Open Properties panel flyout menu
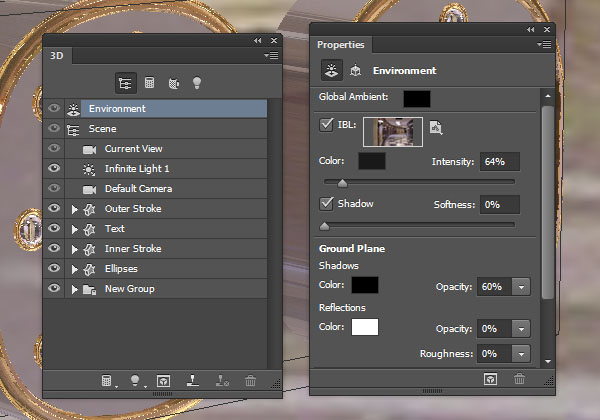The height and width of the screenshot is (420, 600). pos(544,44)
